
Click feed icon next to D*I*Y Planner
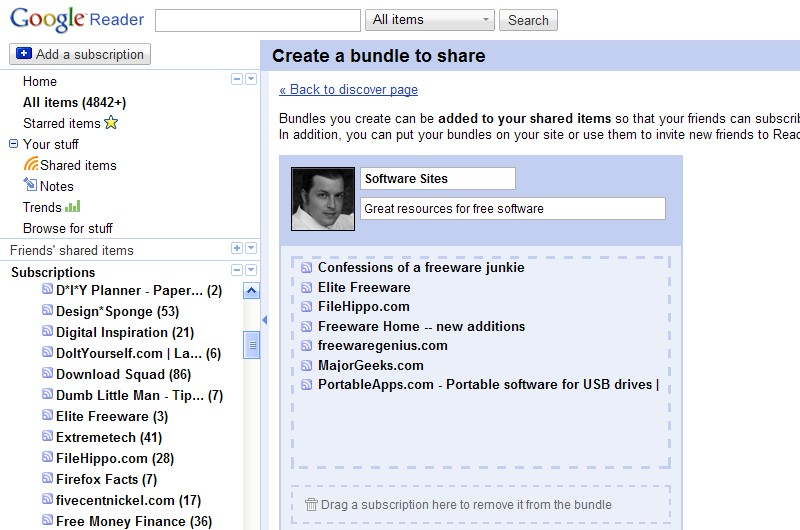tap(47, 289)
